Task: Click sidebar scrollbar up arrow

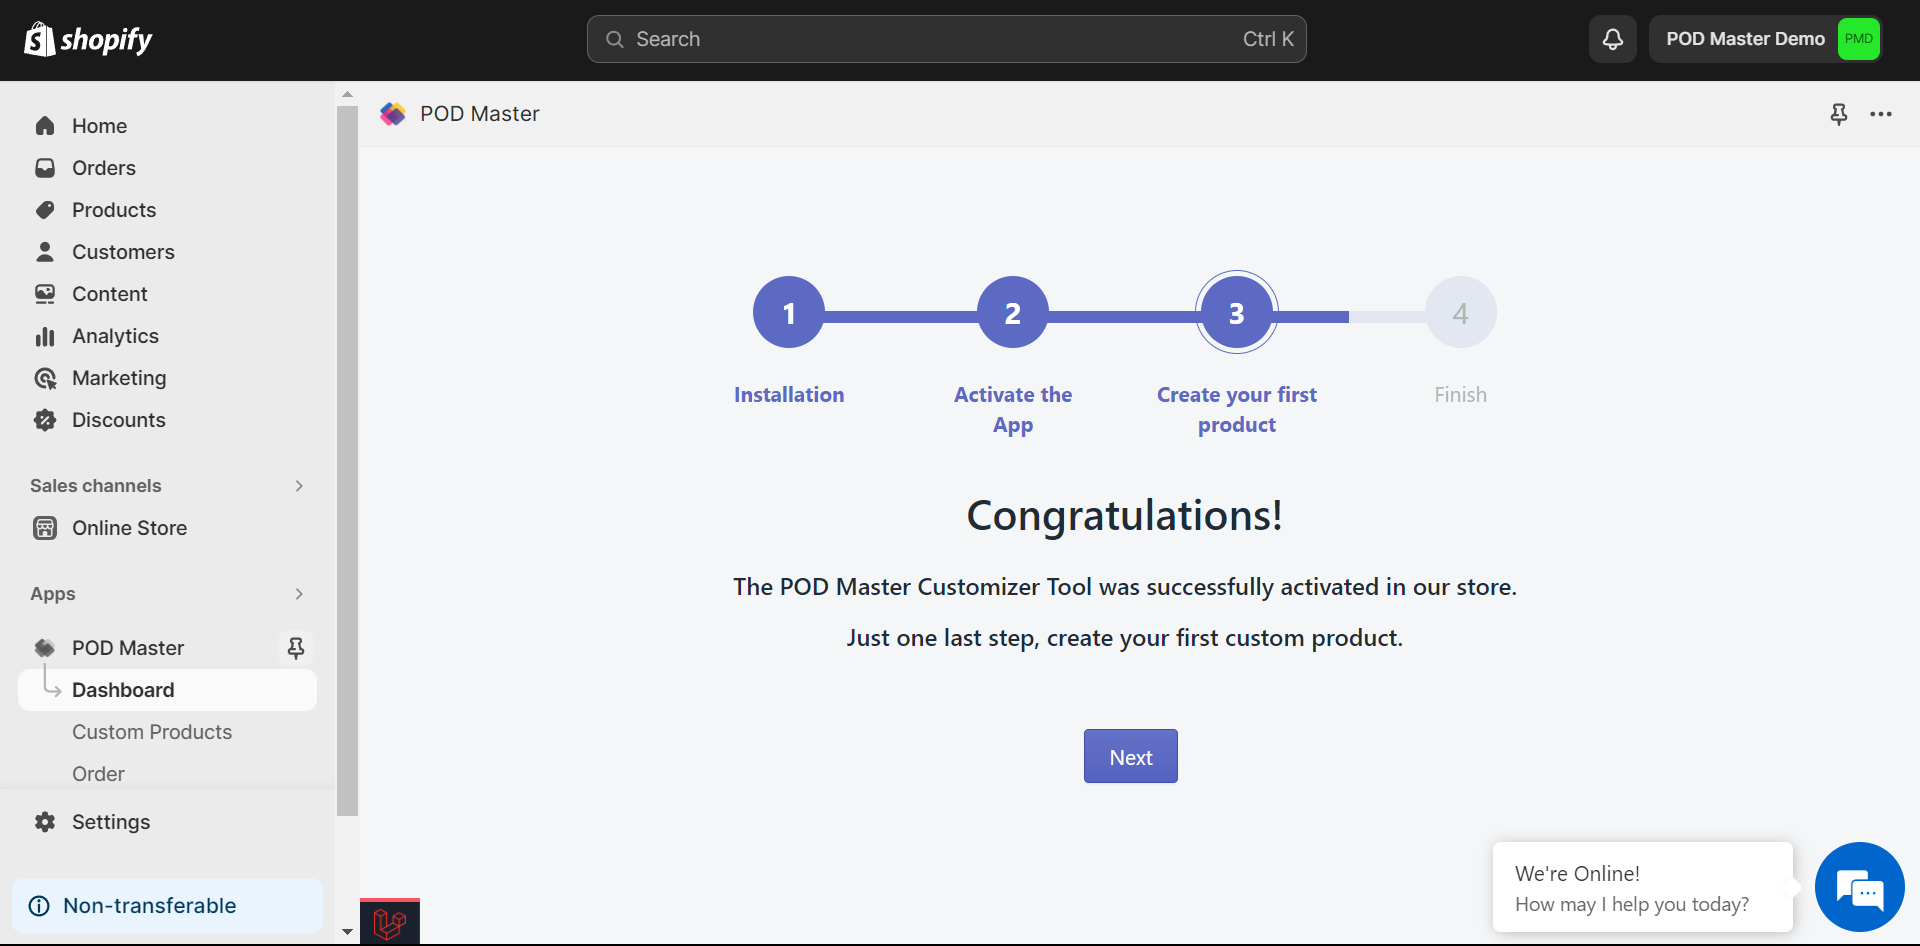Action: pos(347,94)
